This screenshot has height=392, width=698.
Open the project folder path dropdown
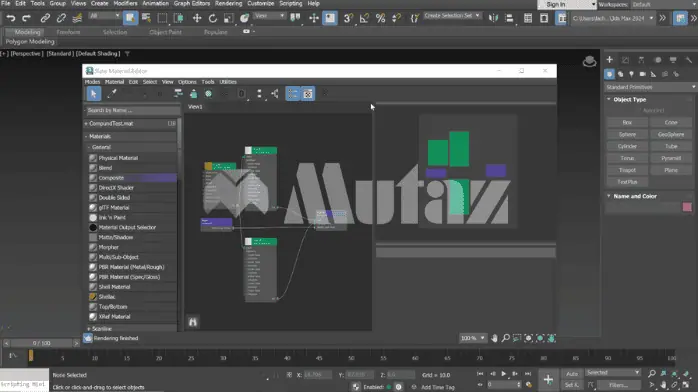[613, 18]
